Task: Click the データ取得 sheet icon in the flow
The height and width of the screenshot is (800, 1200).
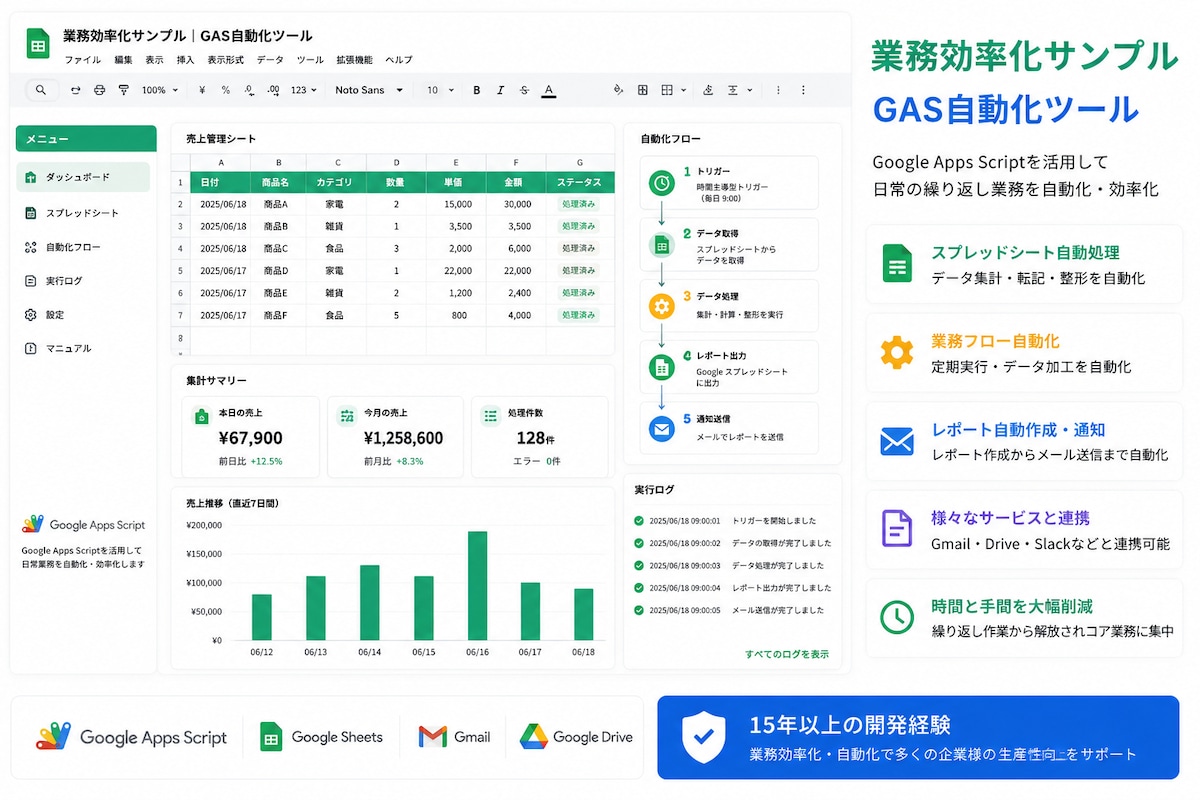Action: [661, 245]
